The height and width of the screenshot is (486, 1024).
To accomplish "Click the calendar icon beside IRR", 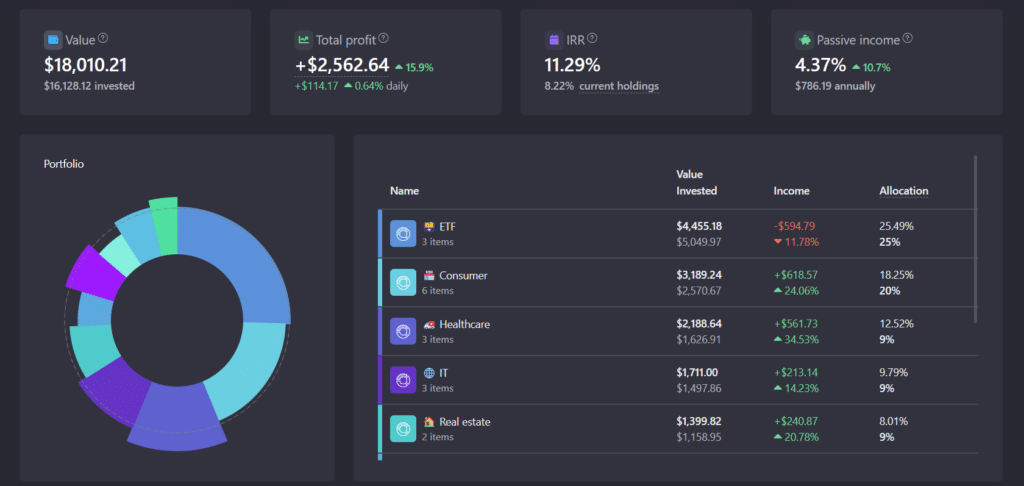I will [554, 40].
